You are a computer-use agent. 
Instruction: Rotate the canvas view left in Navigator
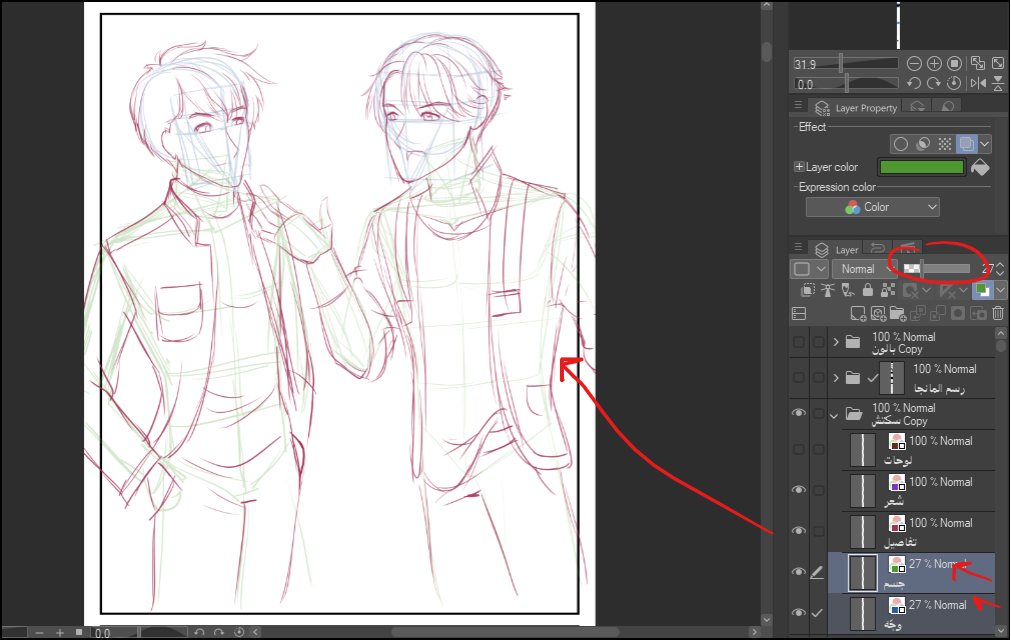[x=915, y=84]
